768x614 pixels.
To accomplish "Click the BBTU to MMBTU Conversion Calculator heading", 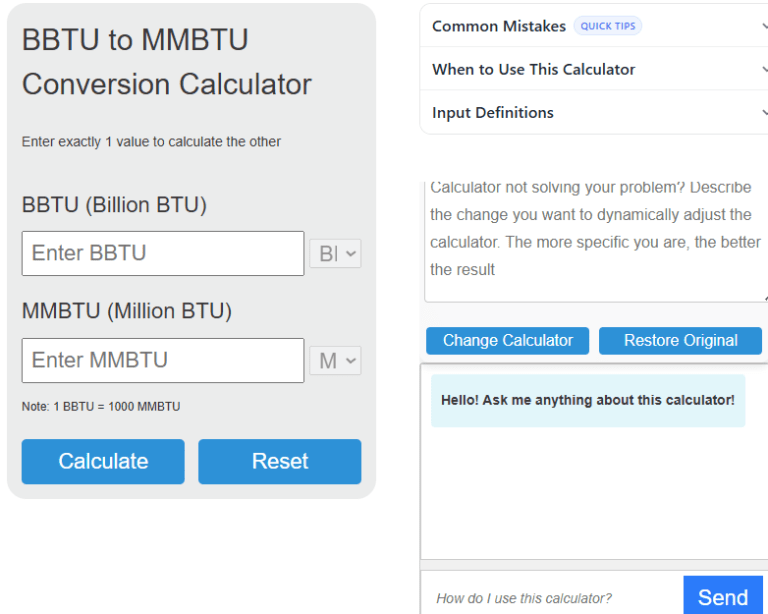I will pos(167,62).
